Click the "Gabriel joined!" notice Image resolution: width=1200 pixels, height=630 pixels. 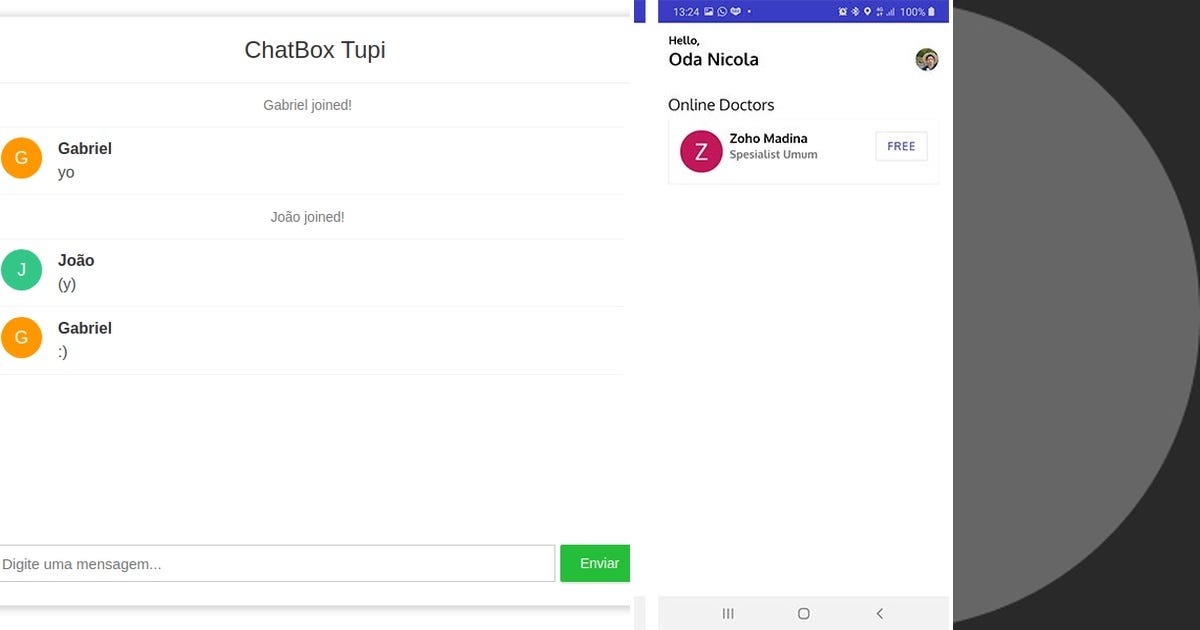[307, 105]
